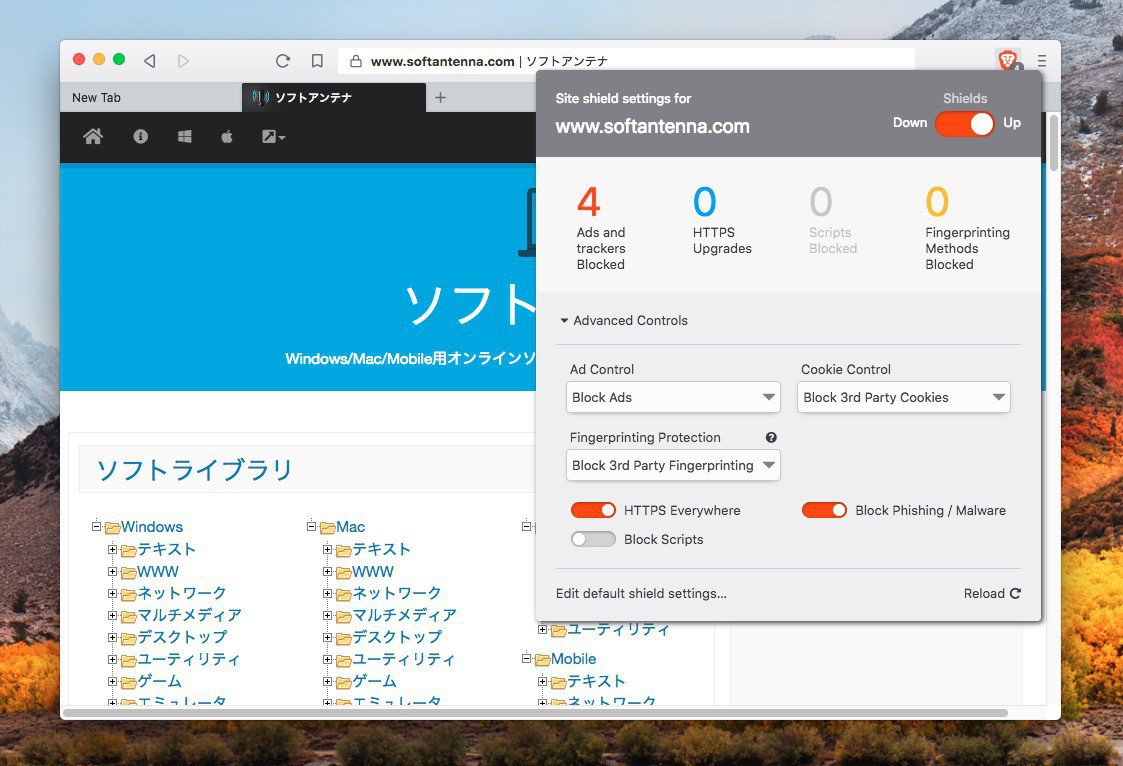Expand テキスト node under Windows
Screen dimensions: 1123x766
112,549
